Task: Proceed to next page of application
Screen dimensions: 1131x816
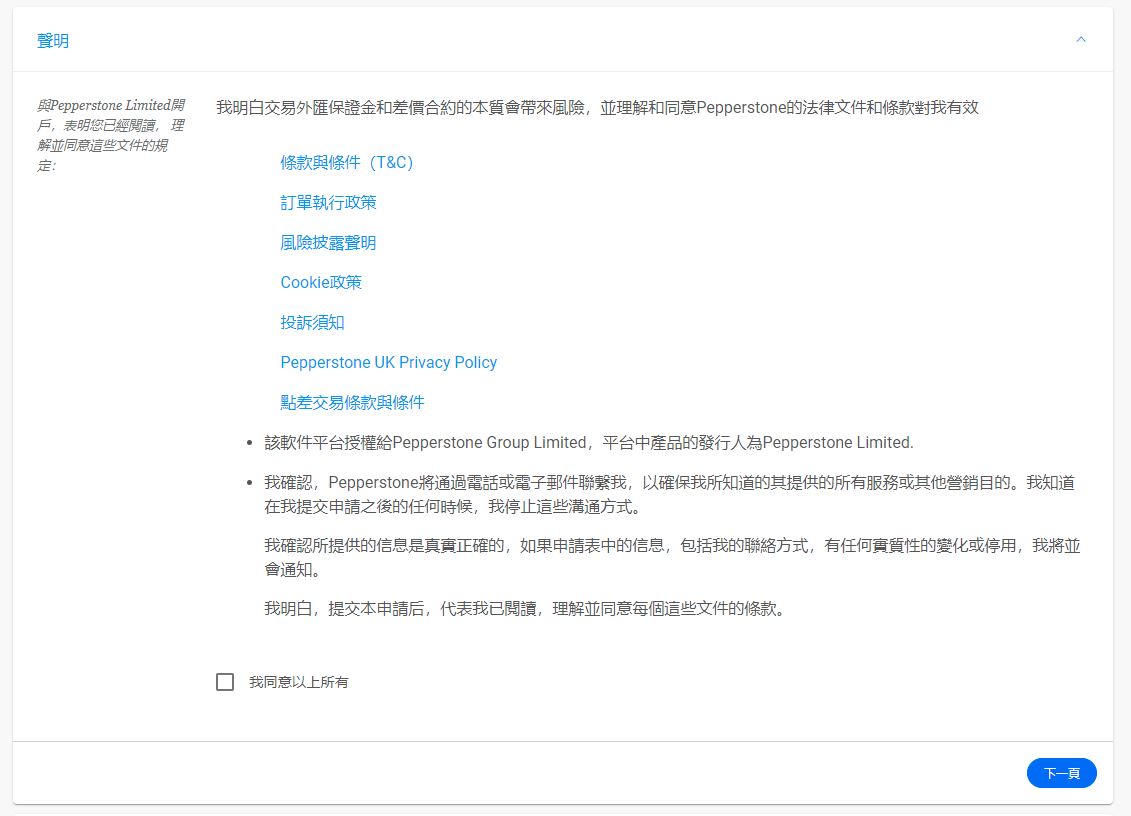Action: pos(1061,773)
